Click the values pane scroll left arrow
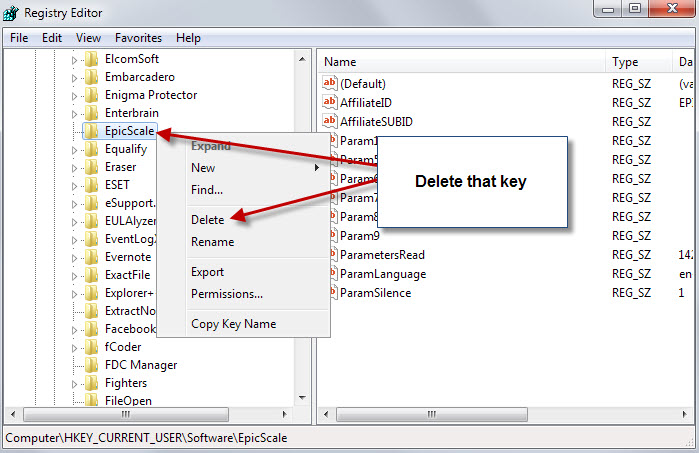This screenshot has width=699, height=453. (326, 415)
